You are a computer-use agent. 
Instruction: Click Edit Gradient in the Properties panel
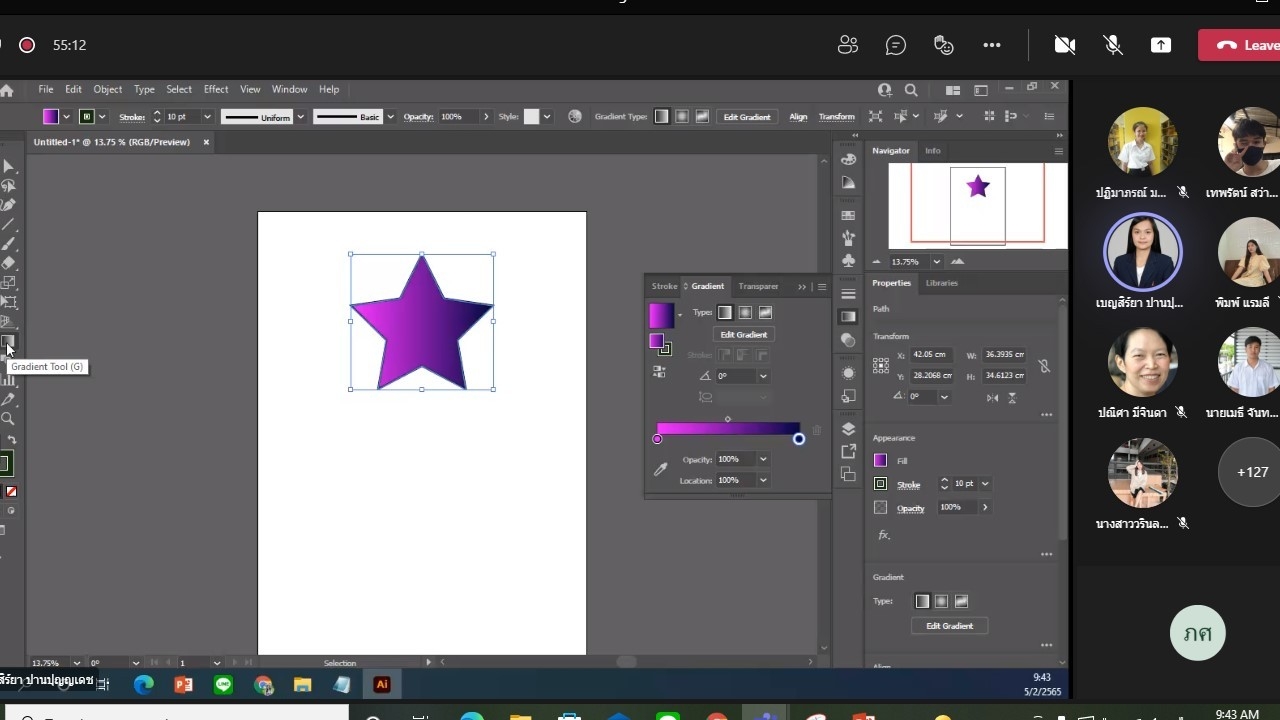click(x=950, y=626)
